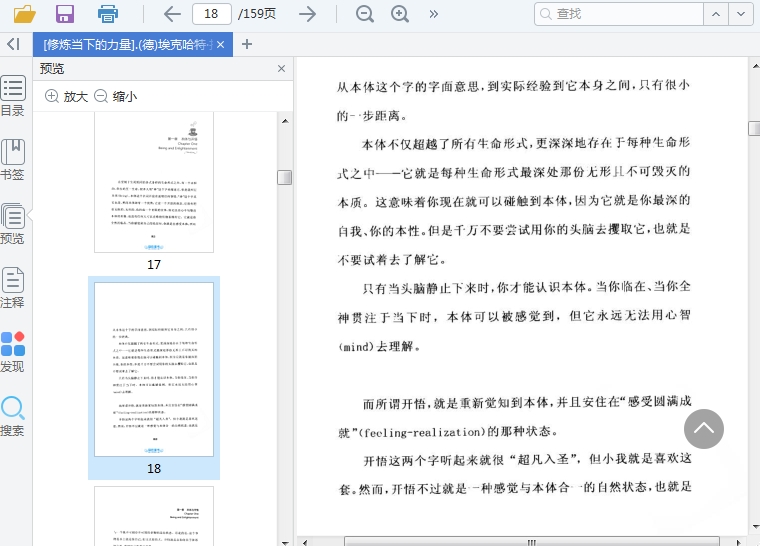Click the back-to-top round arrow button

704,429
